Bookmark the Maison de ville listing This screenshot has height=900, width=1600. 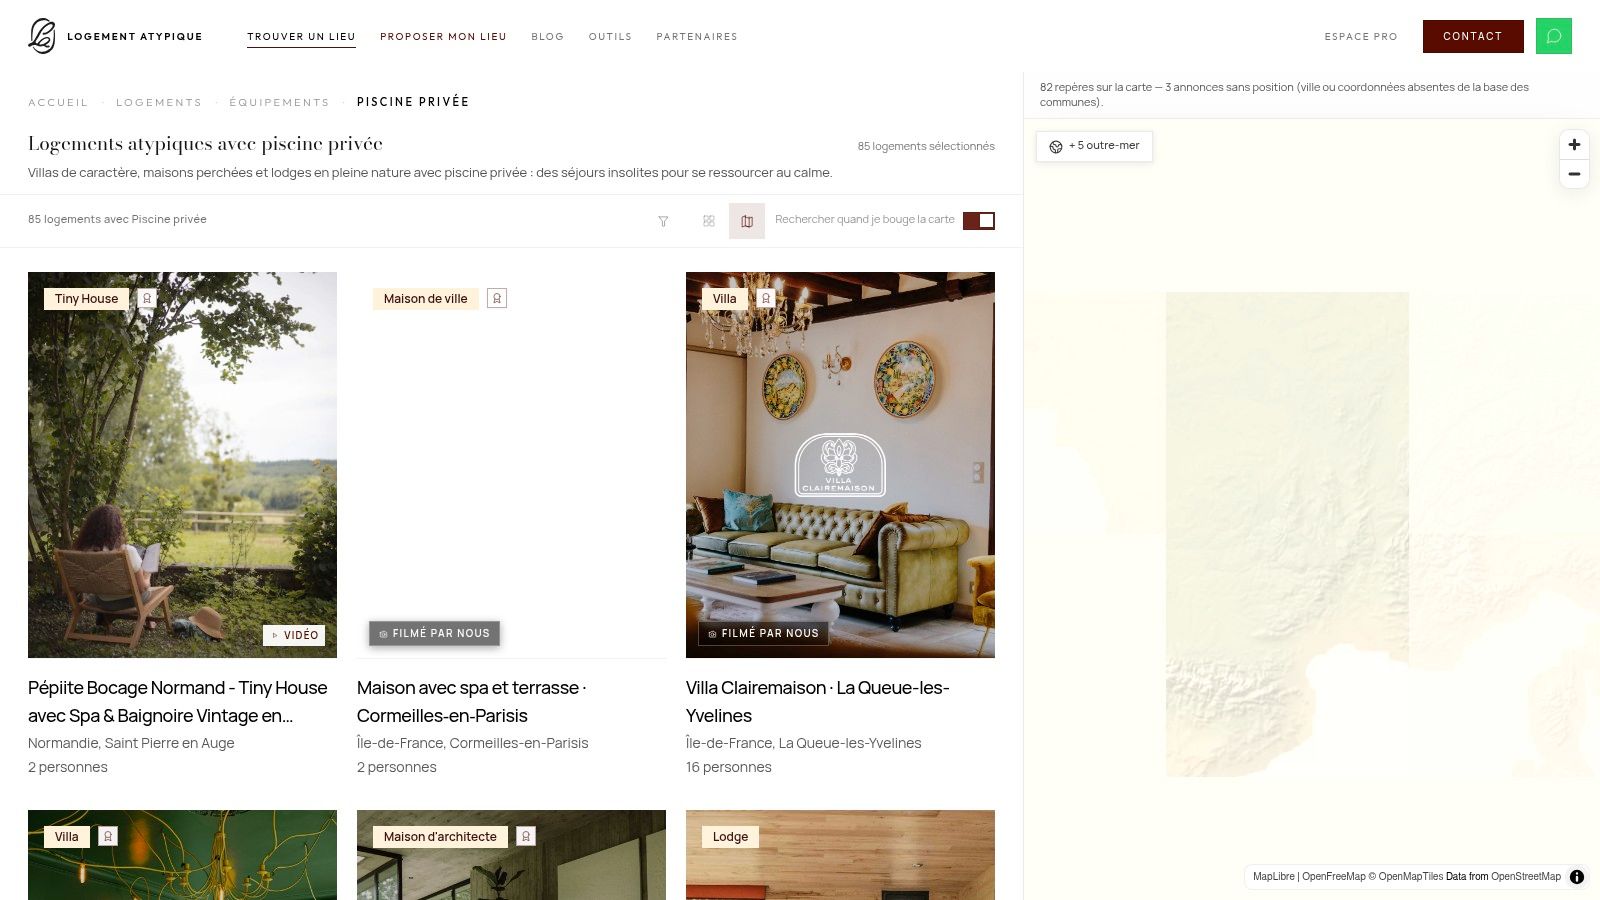tap(497, 298)
